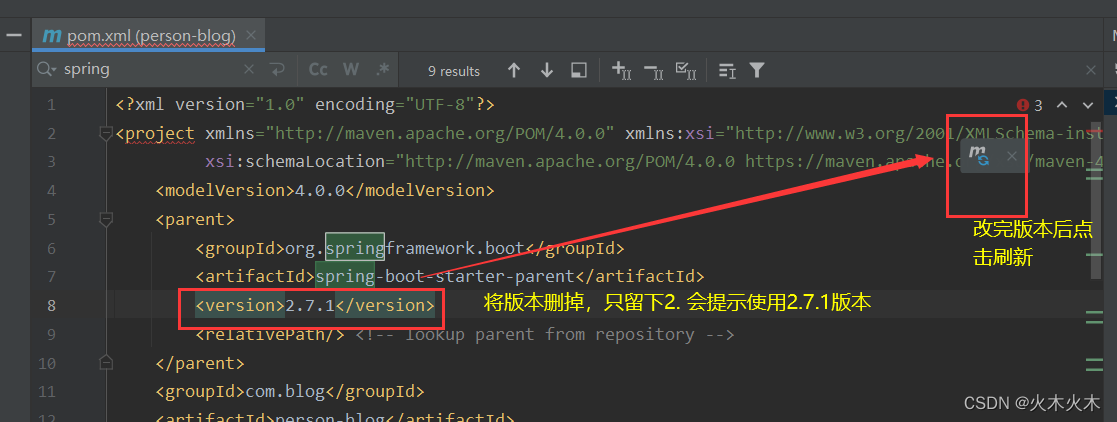The height and width of the screenshot is (422, 1117).
Task: Select the pom.xml (person-blog) editor tab
Action: (148, 36)
